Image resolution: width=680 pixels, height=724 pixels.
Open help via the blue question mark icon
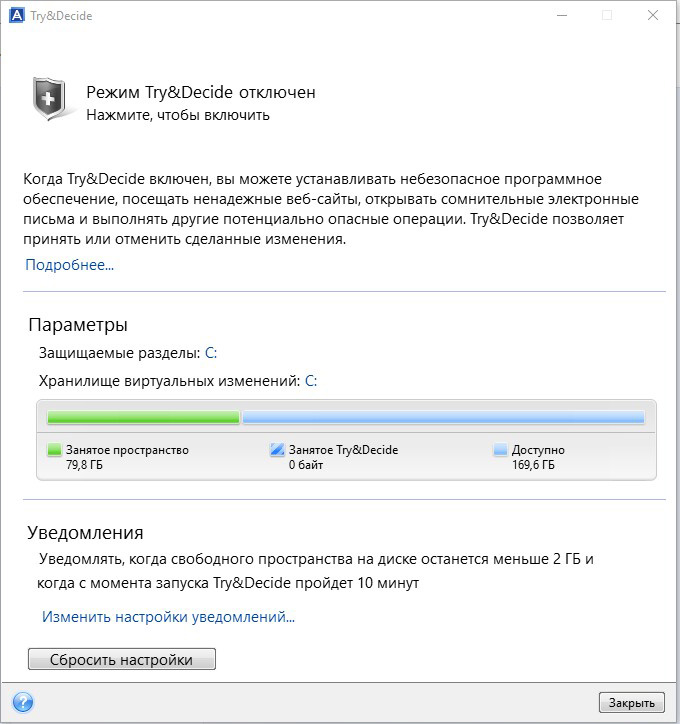point(23,702)
